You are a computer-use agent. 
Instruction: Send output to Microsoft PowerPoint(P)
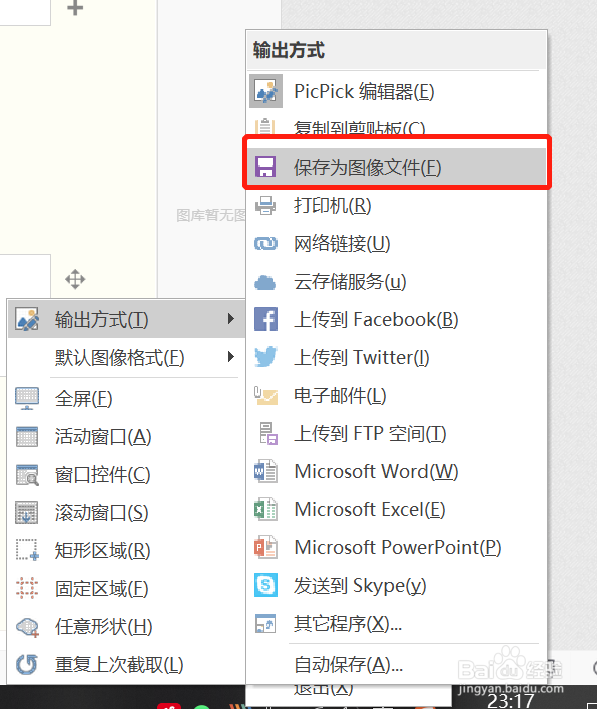pos(397,547)
